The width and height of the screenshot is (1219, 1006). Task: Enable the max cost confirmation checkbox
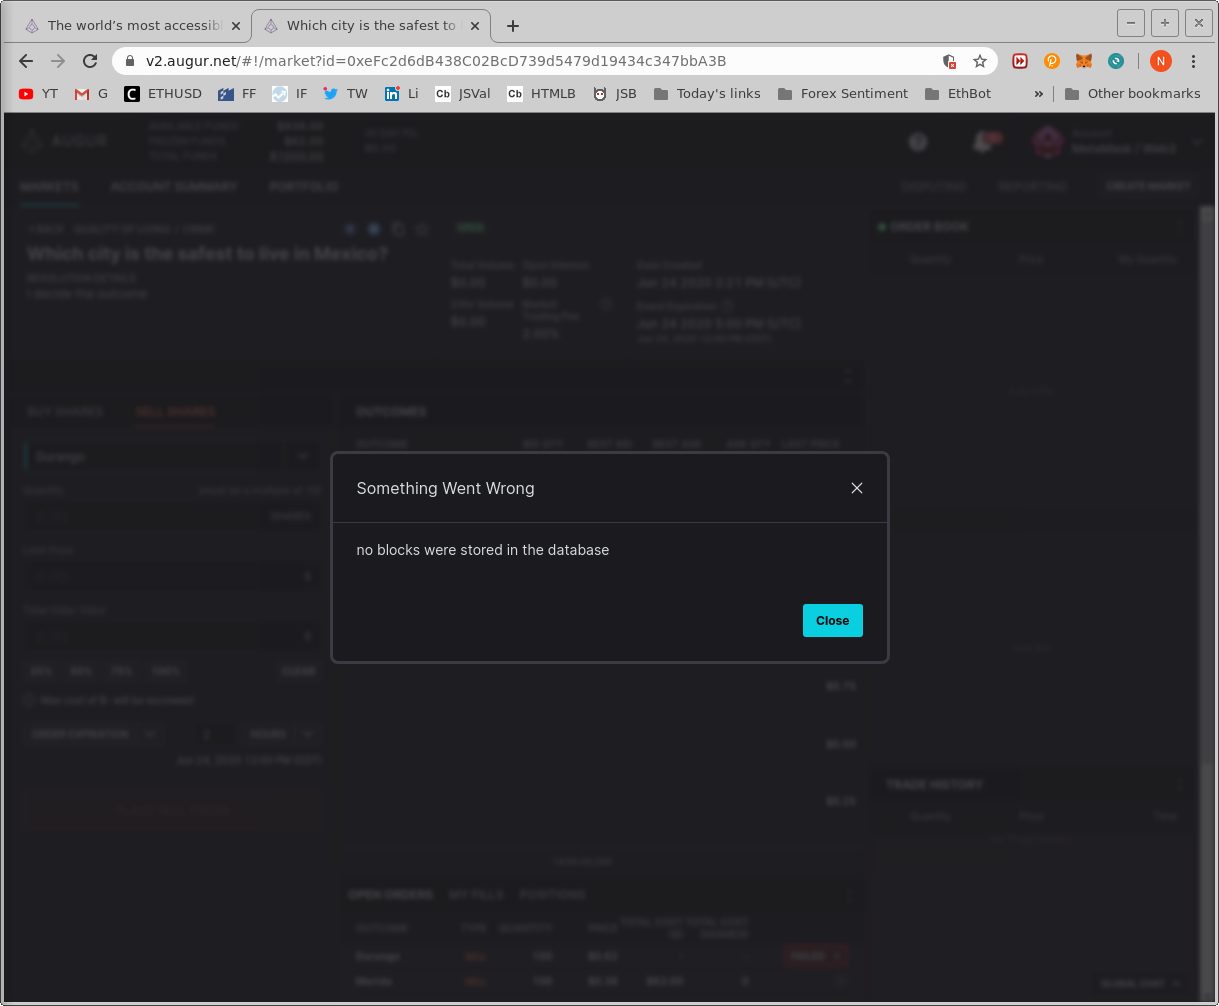29,699
